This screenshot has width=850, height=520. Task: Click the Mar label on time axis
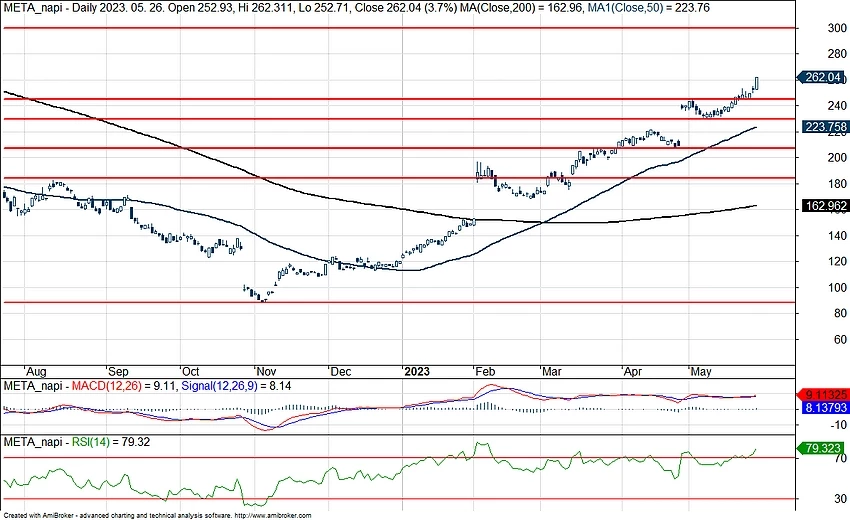tap(552, 372)
